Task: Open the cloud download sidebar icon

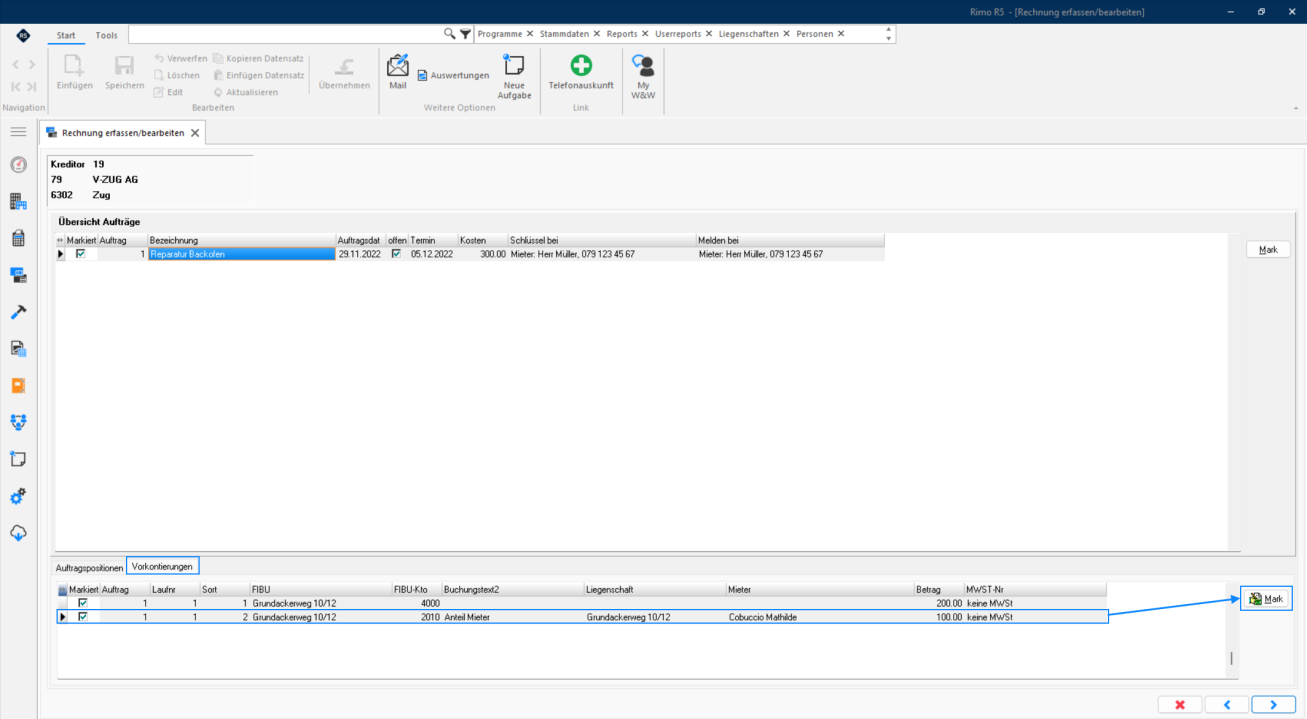Action: [18, 533]
